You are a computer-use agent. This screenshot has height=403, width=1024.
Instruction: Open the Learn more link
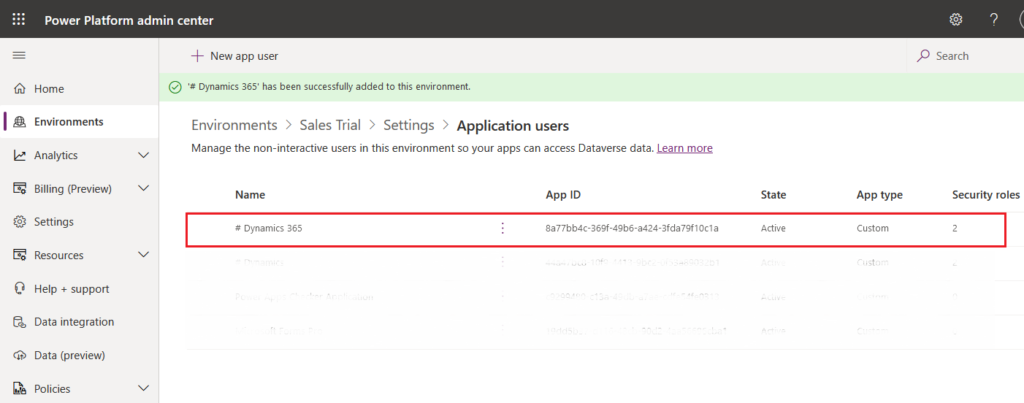tap(684, 148)
